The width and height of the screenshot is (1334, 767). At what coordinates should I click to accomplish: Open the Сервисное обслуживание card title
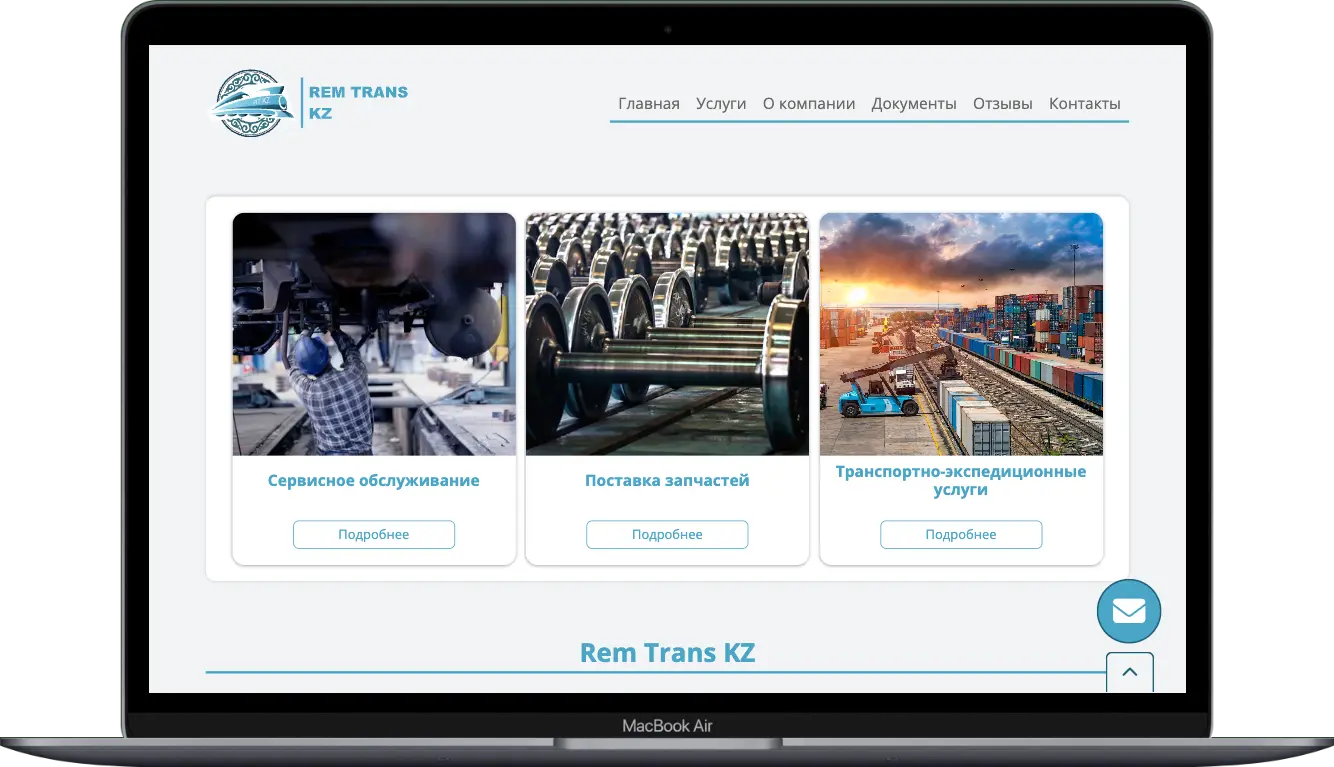374,481
